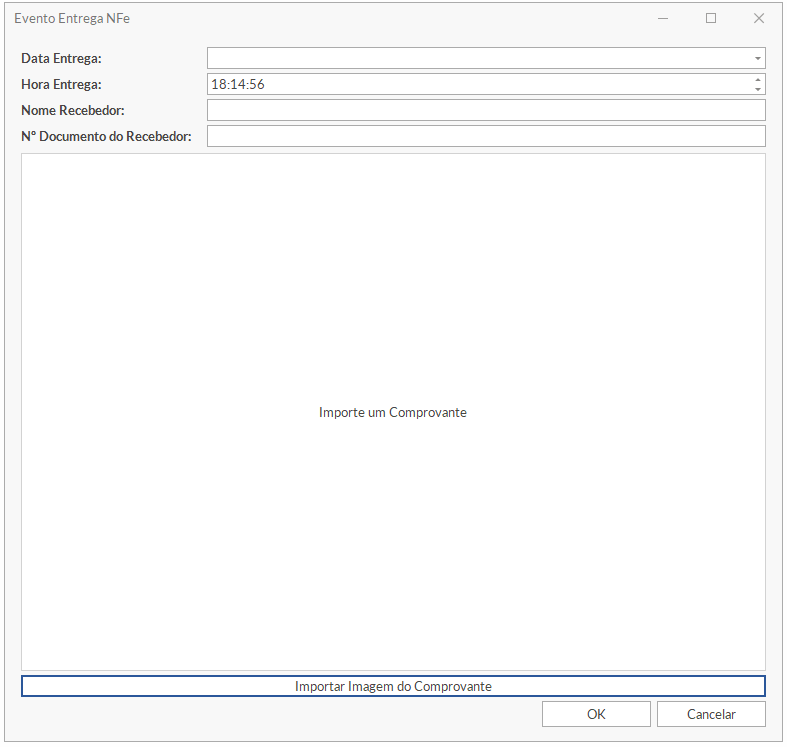
Task: Click the Nome Recebedor label
Action: [x=72, y=110]
